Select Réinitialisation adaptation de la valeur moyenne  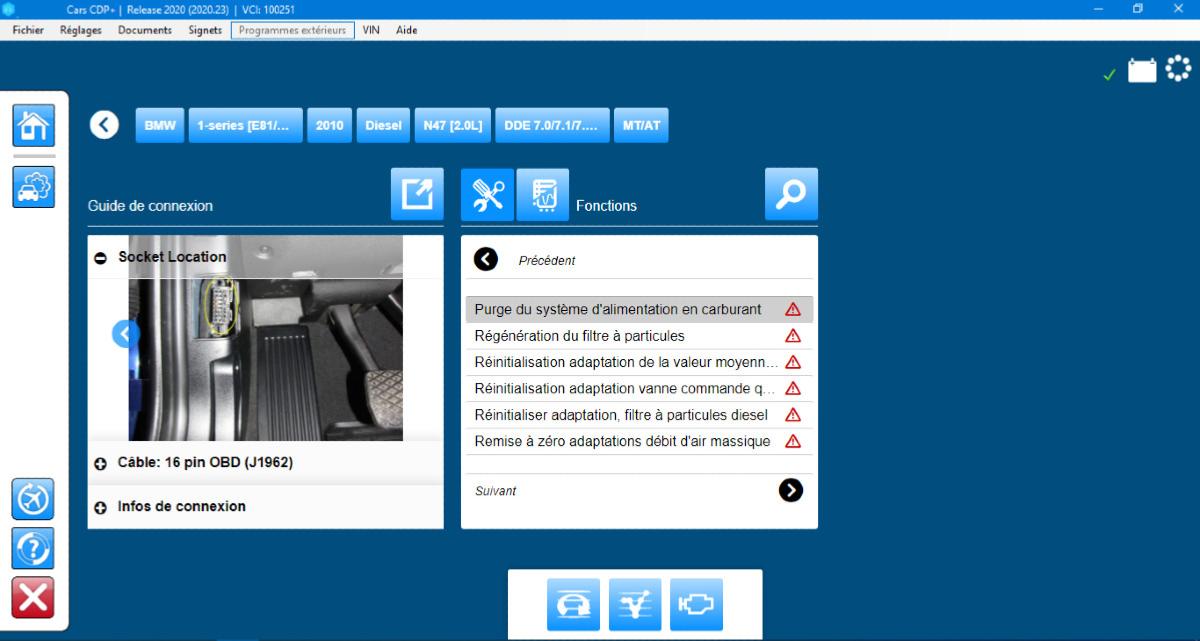click(x=639, y=362)
